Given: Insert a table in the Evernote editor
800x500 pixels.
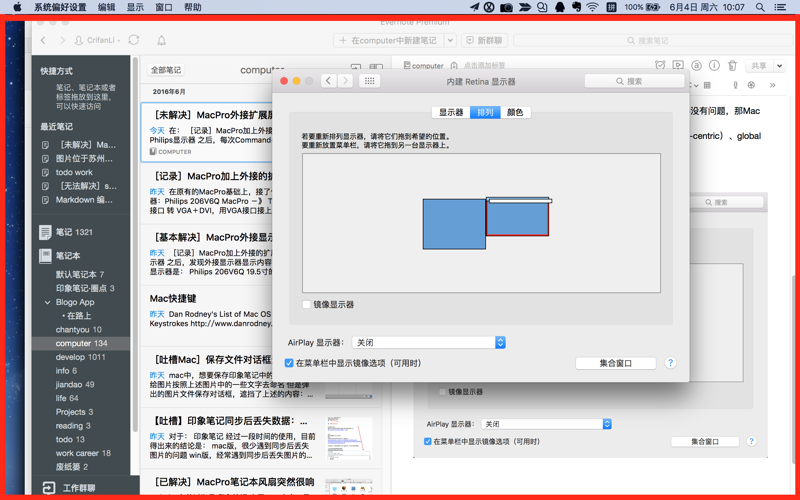Looking at the screenshot, I should tap(707, 85).
